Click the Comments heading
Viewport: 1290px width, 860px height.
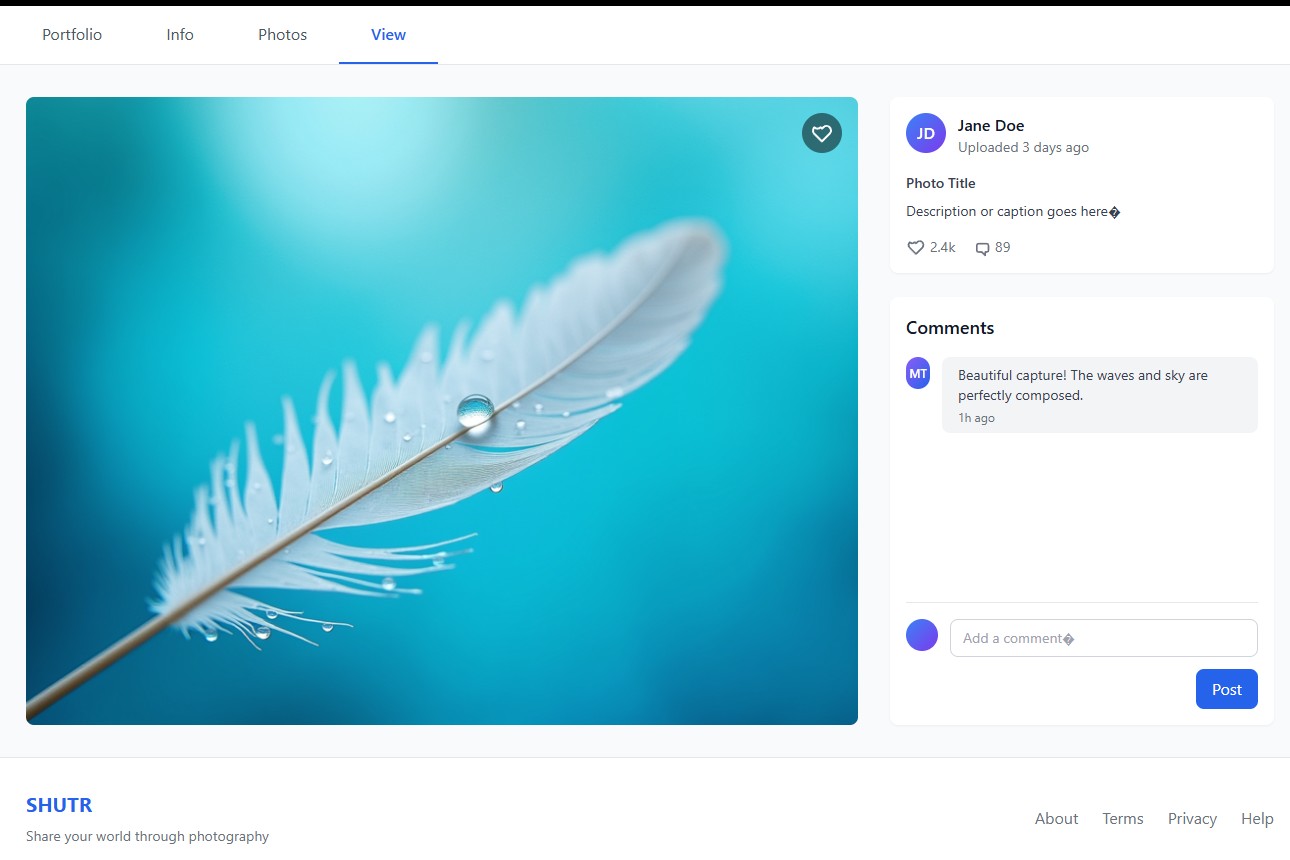click(950, 328)
